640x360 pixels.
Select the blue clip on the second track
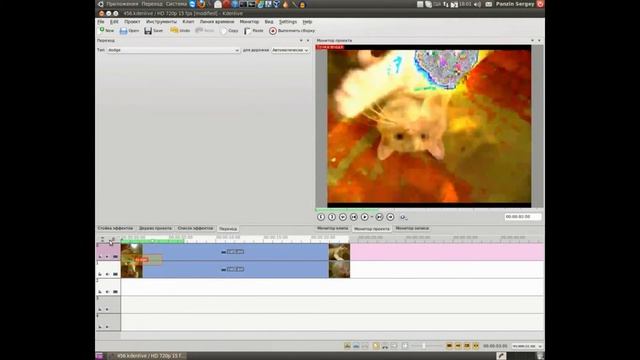point(235,269)
